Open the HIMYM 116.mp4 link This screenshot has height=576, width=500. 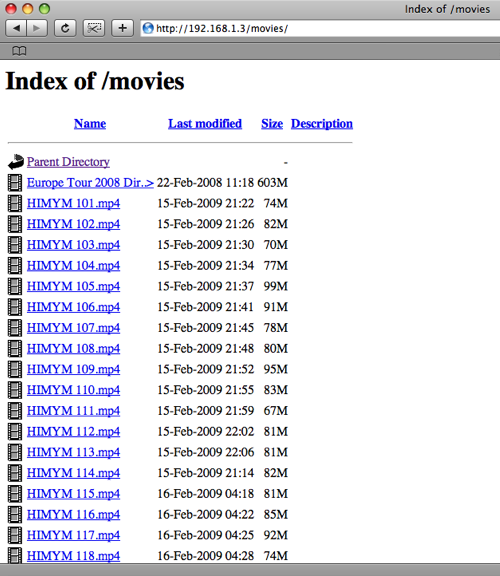point(73,515)
